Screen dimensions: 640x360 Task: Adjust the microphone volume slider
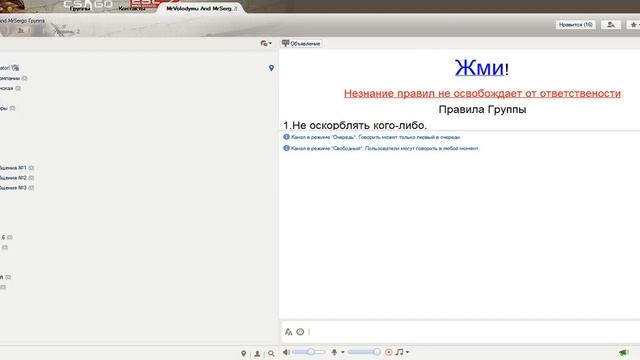pyautogui.click(x=364, y=352)
